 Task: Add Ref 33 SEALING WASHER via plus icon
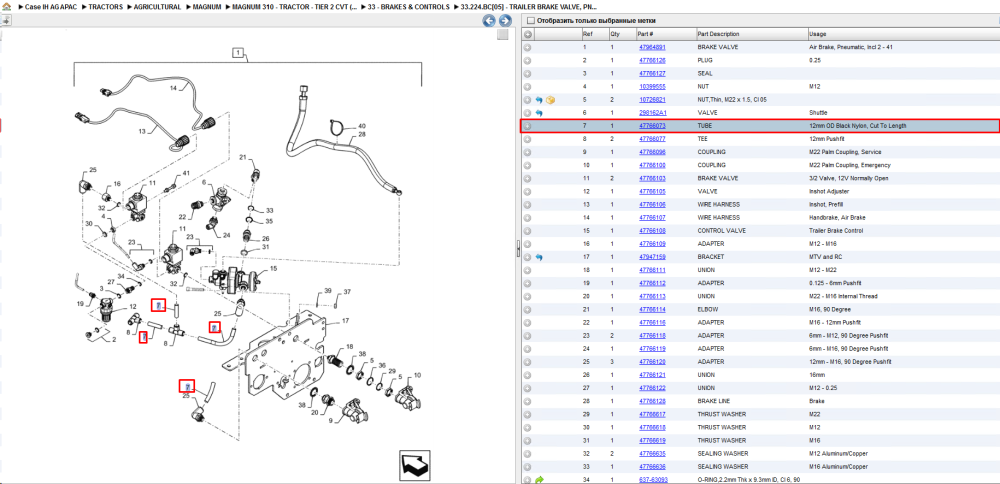click(527, 467)
